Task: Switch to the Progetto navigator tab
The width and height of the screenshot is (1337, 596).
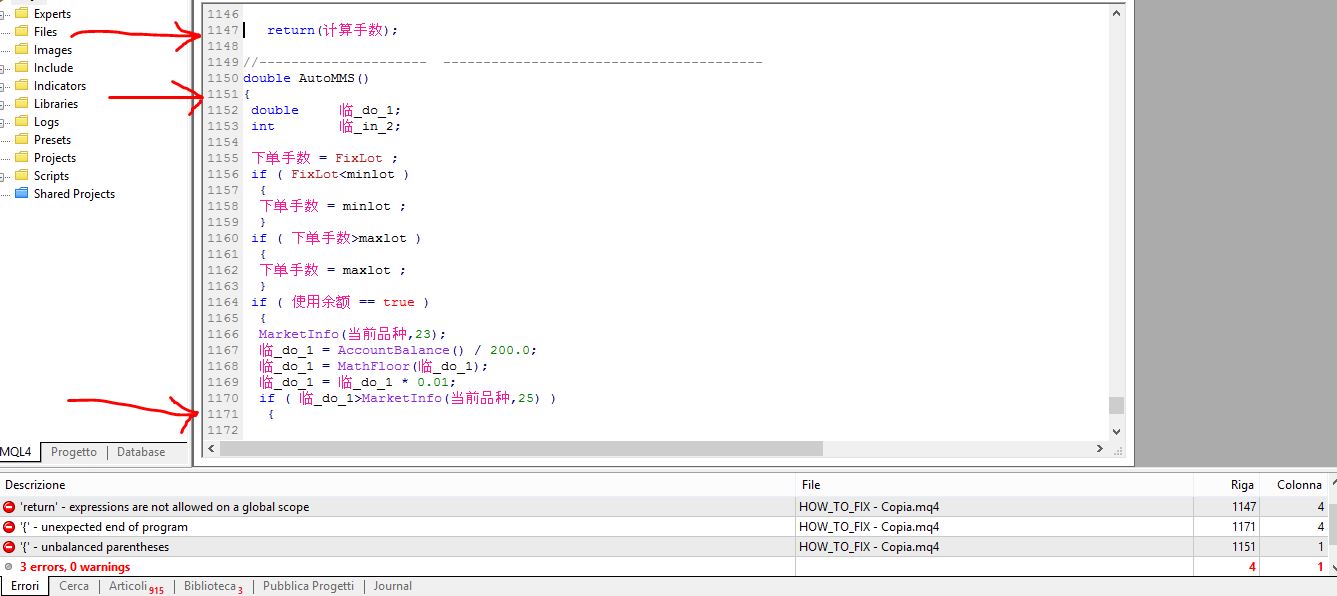Action: [74, 452]
